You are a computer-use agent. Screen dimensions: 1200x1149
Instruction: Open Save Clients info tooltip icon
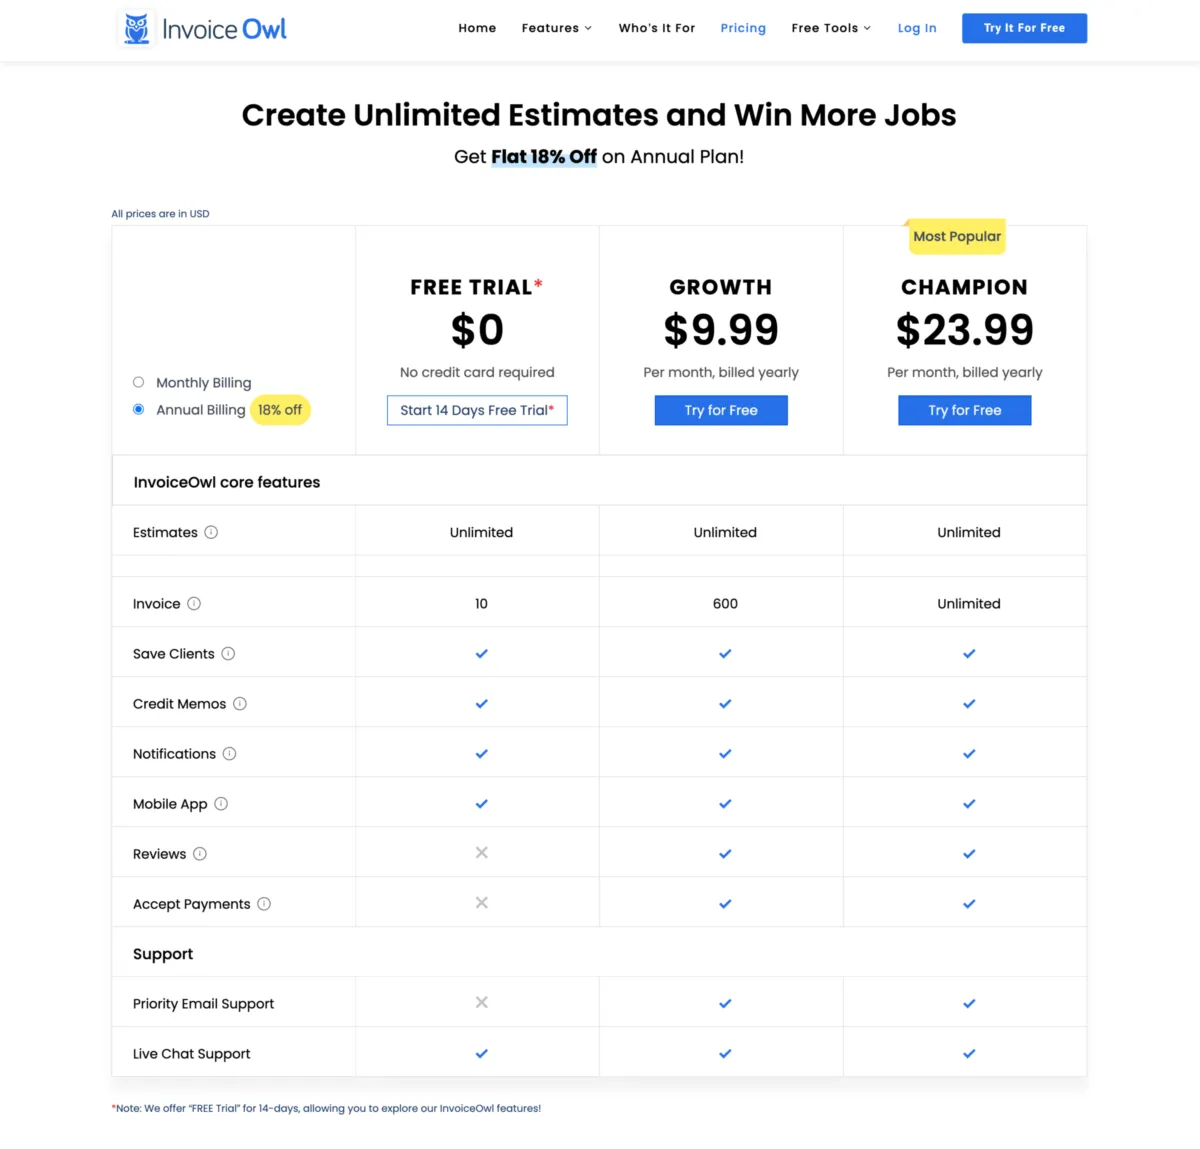coord(228,653)
